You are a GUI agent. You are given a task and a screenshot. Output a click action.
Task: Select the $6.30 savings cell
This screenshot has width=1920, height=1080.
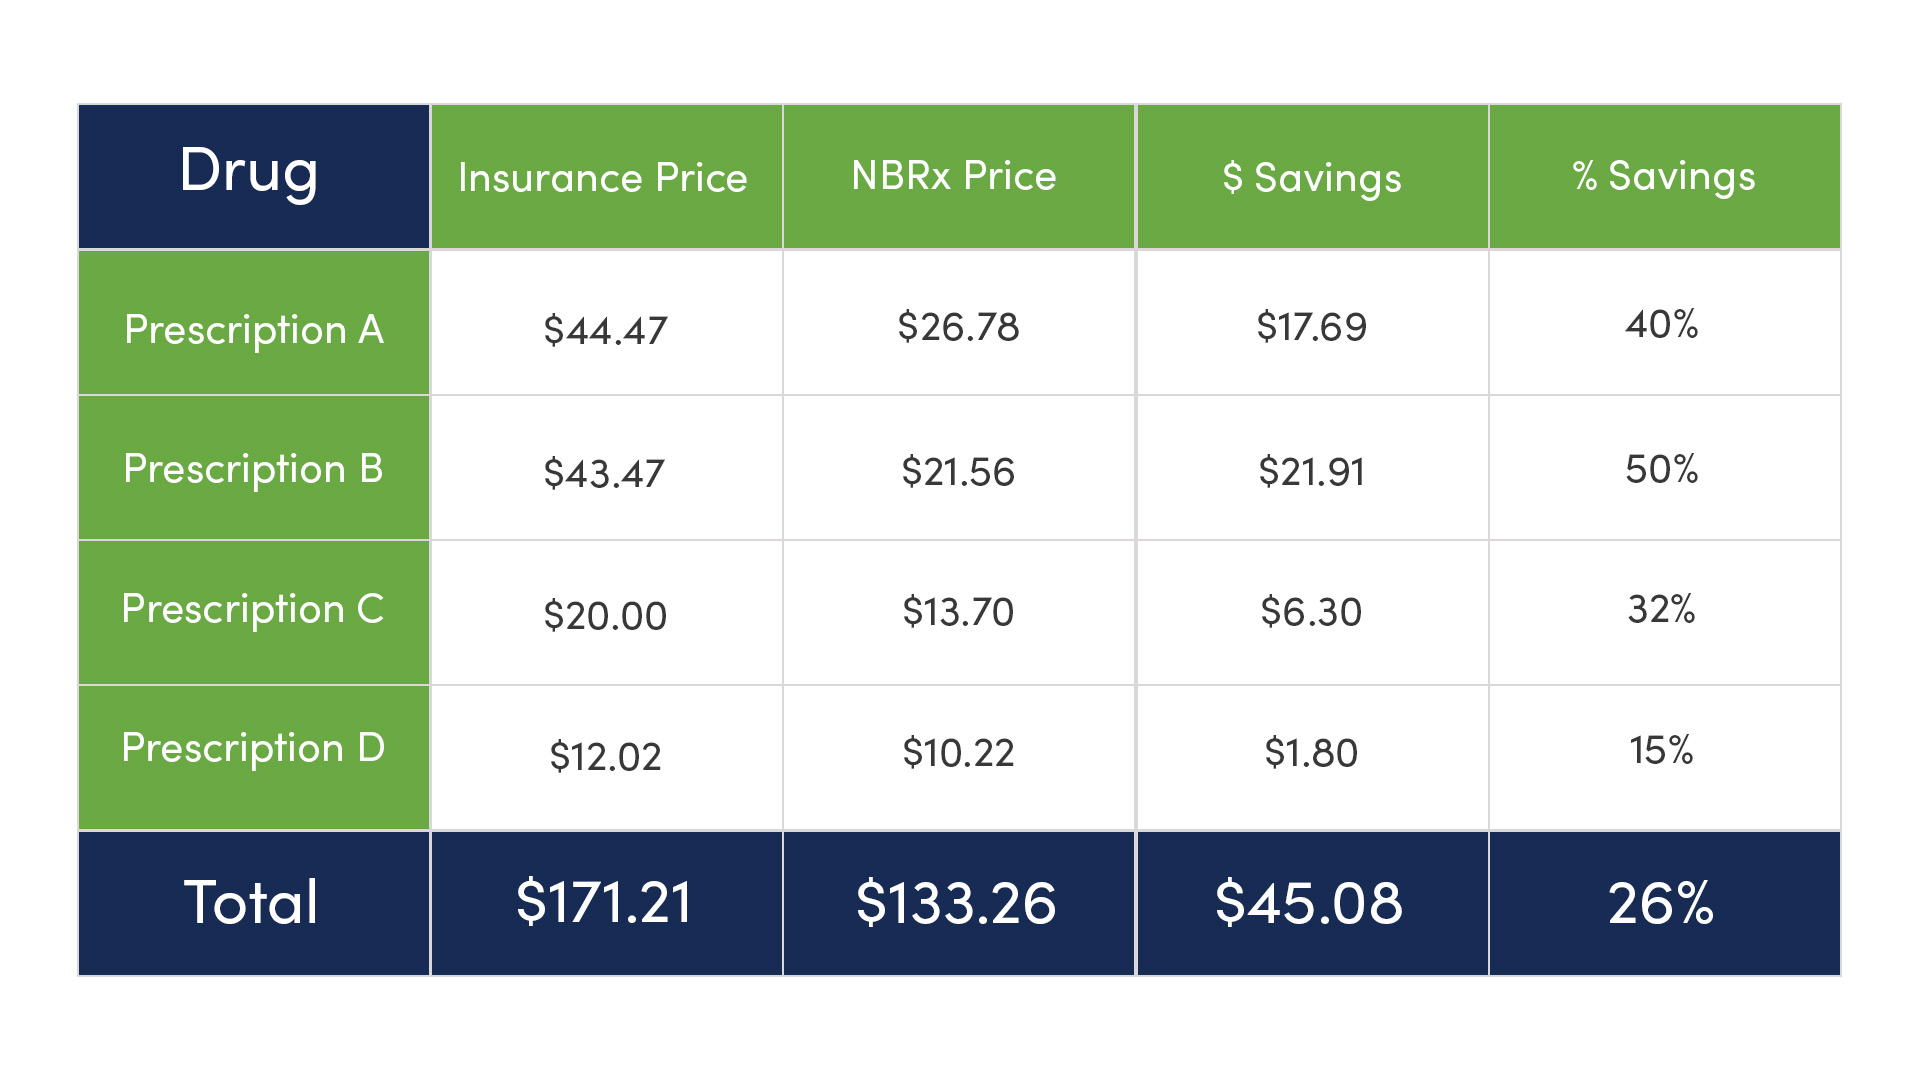tap(1311, 611)
